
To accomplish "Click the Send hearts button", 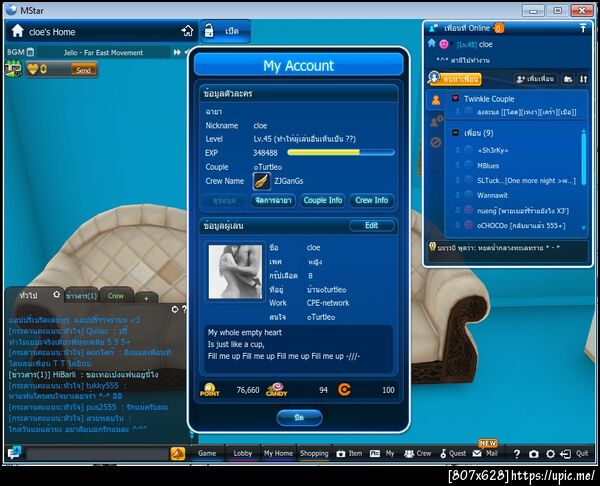I will click(x=83, y=70).
